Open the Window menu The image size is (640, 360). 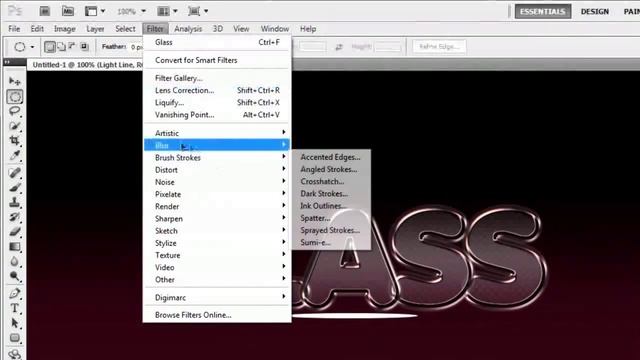[x=275, y=29]
